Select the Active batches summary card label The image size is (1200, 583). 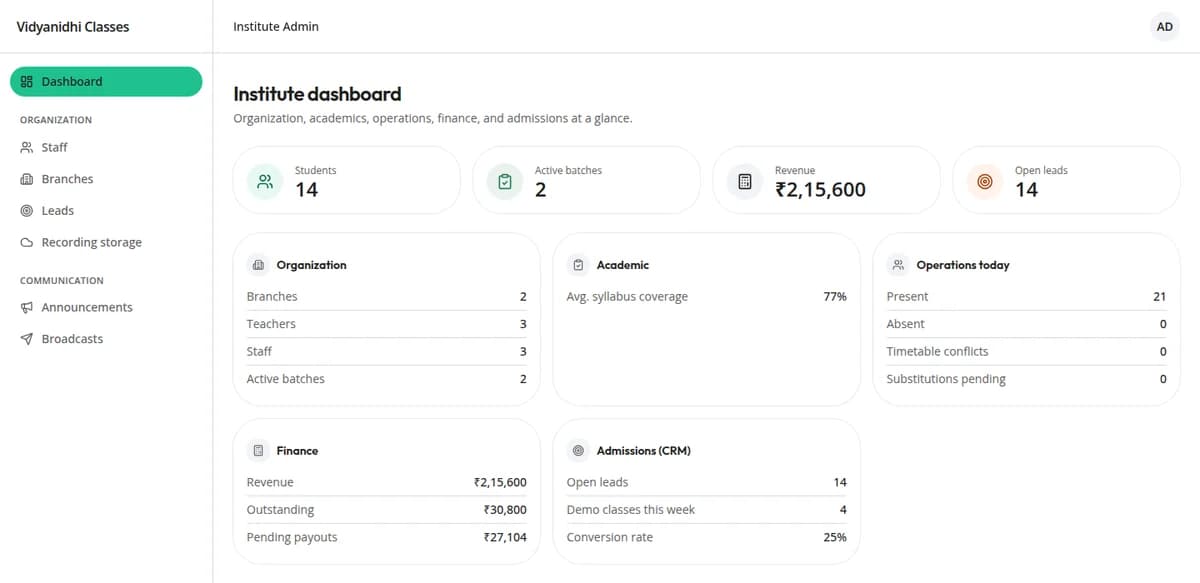coord(568,170)
